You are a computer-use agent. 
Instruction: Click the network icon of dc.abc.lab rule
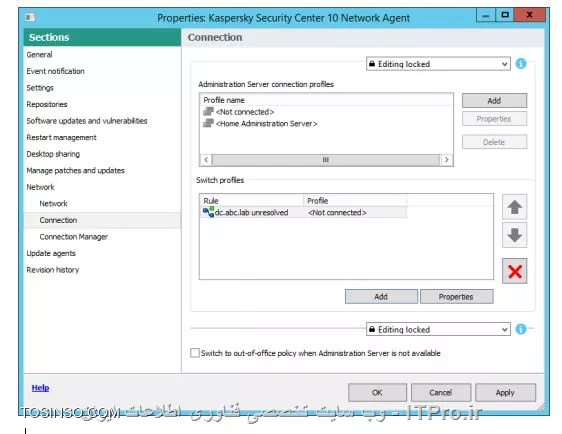click(x=209, y=212)
